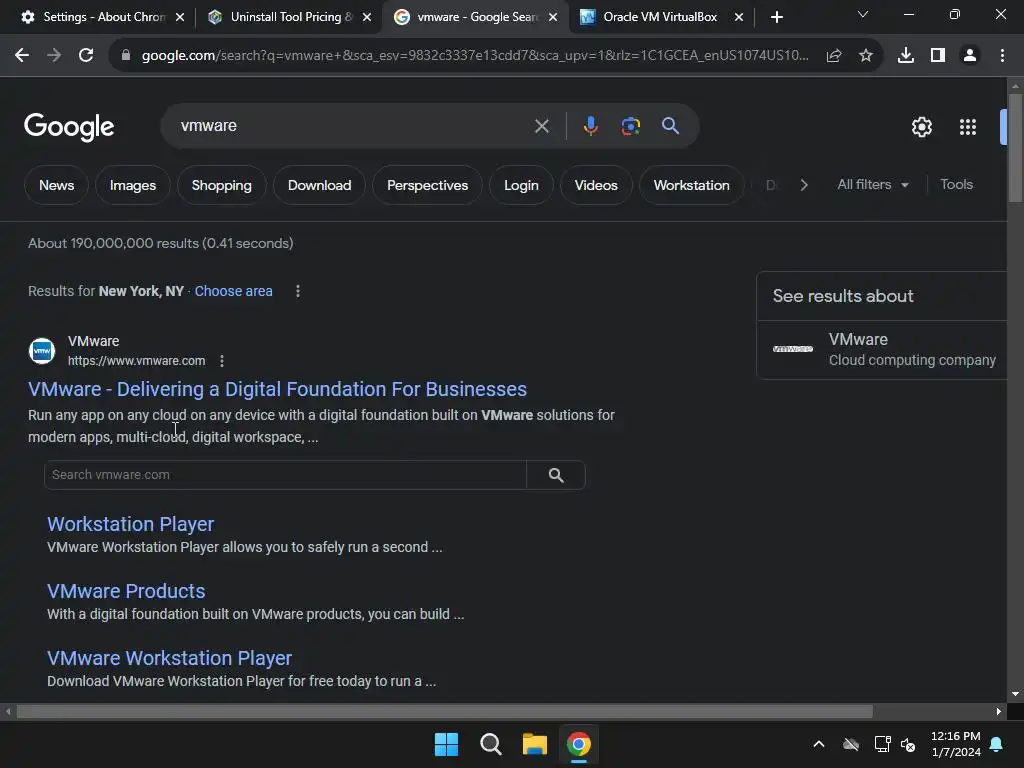
Task: Click the cloud sync tray icon
Action: [x=851, y=744]
